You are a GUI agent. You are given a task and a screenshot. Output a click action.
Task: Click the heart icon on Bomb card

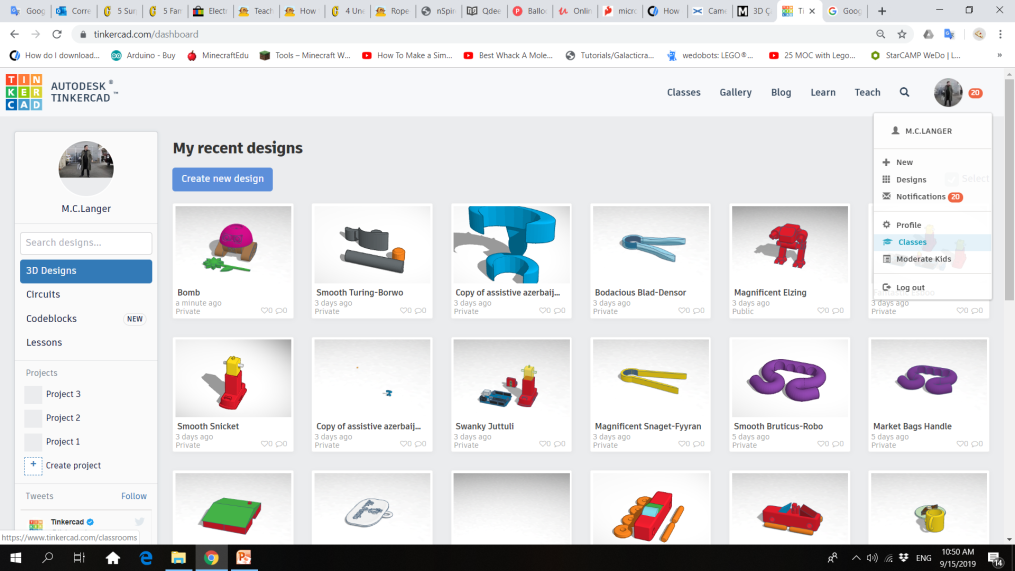click(266, 311)
